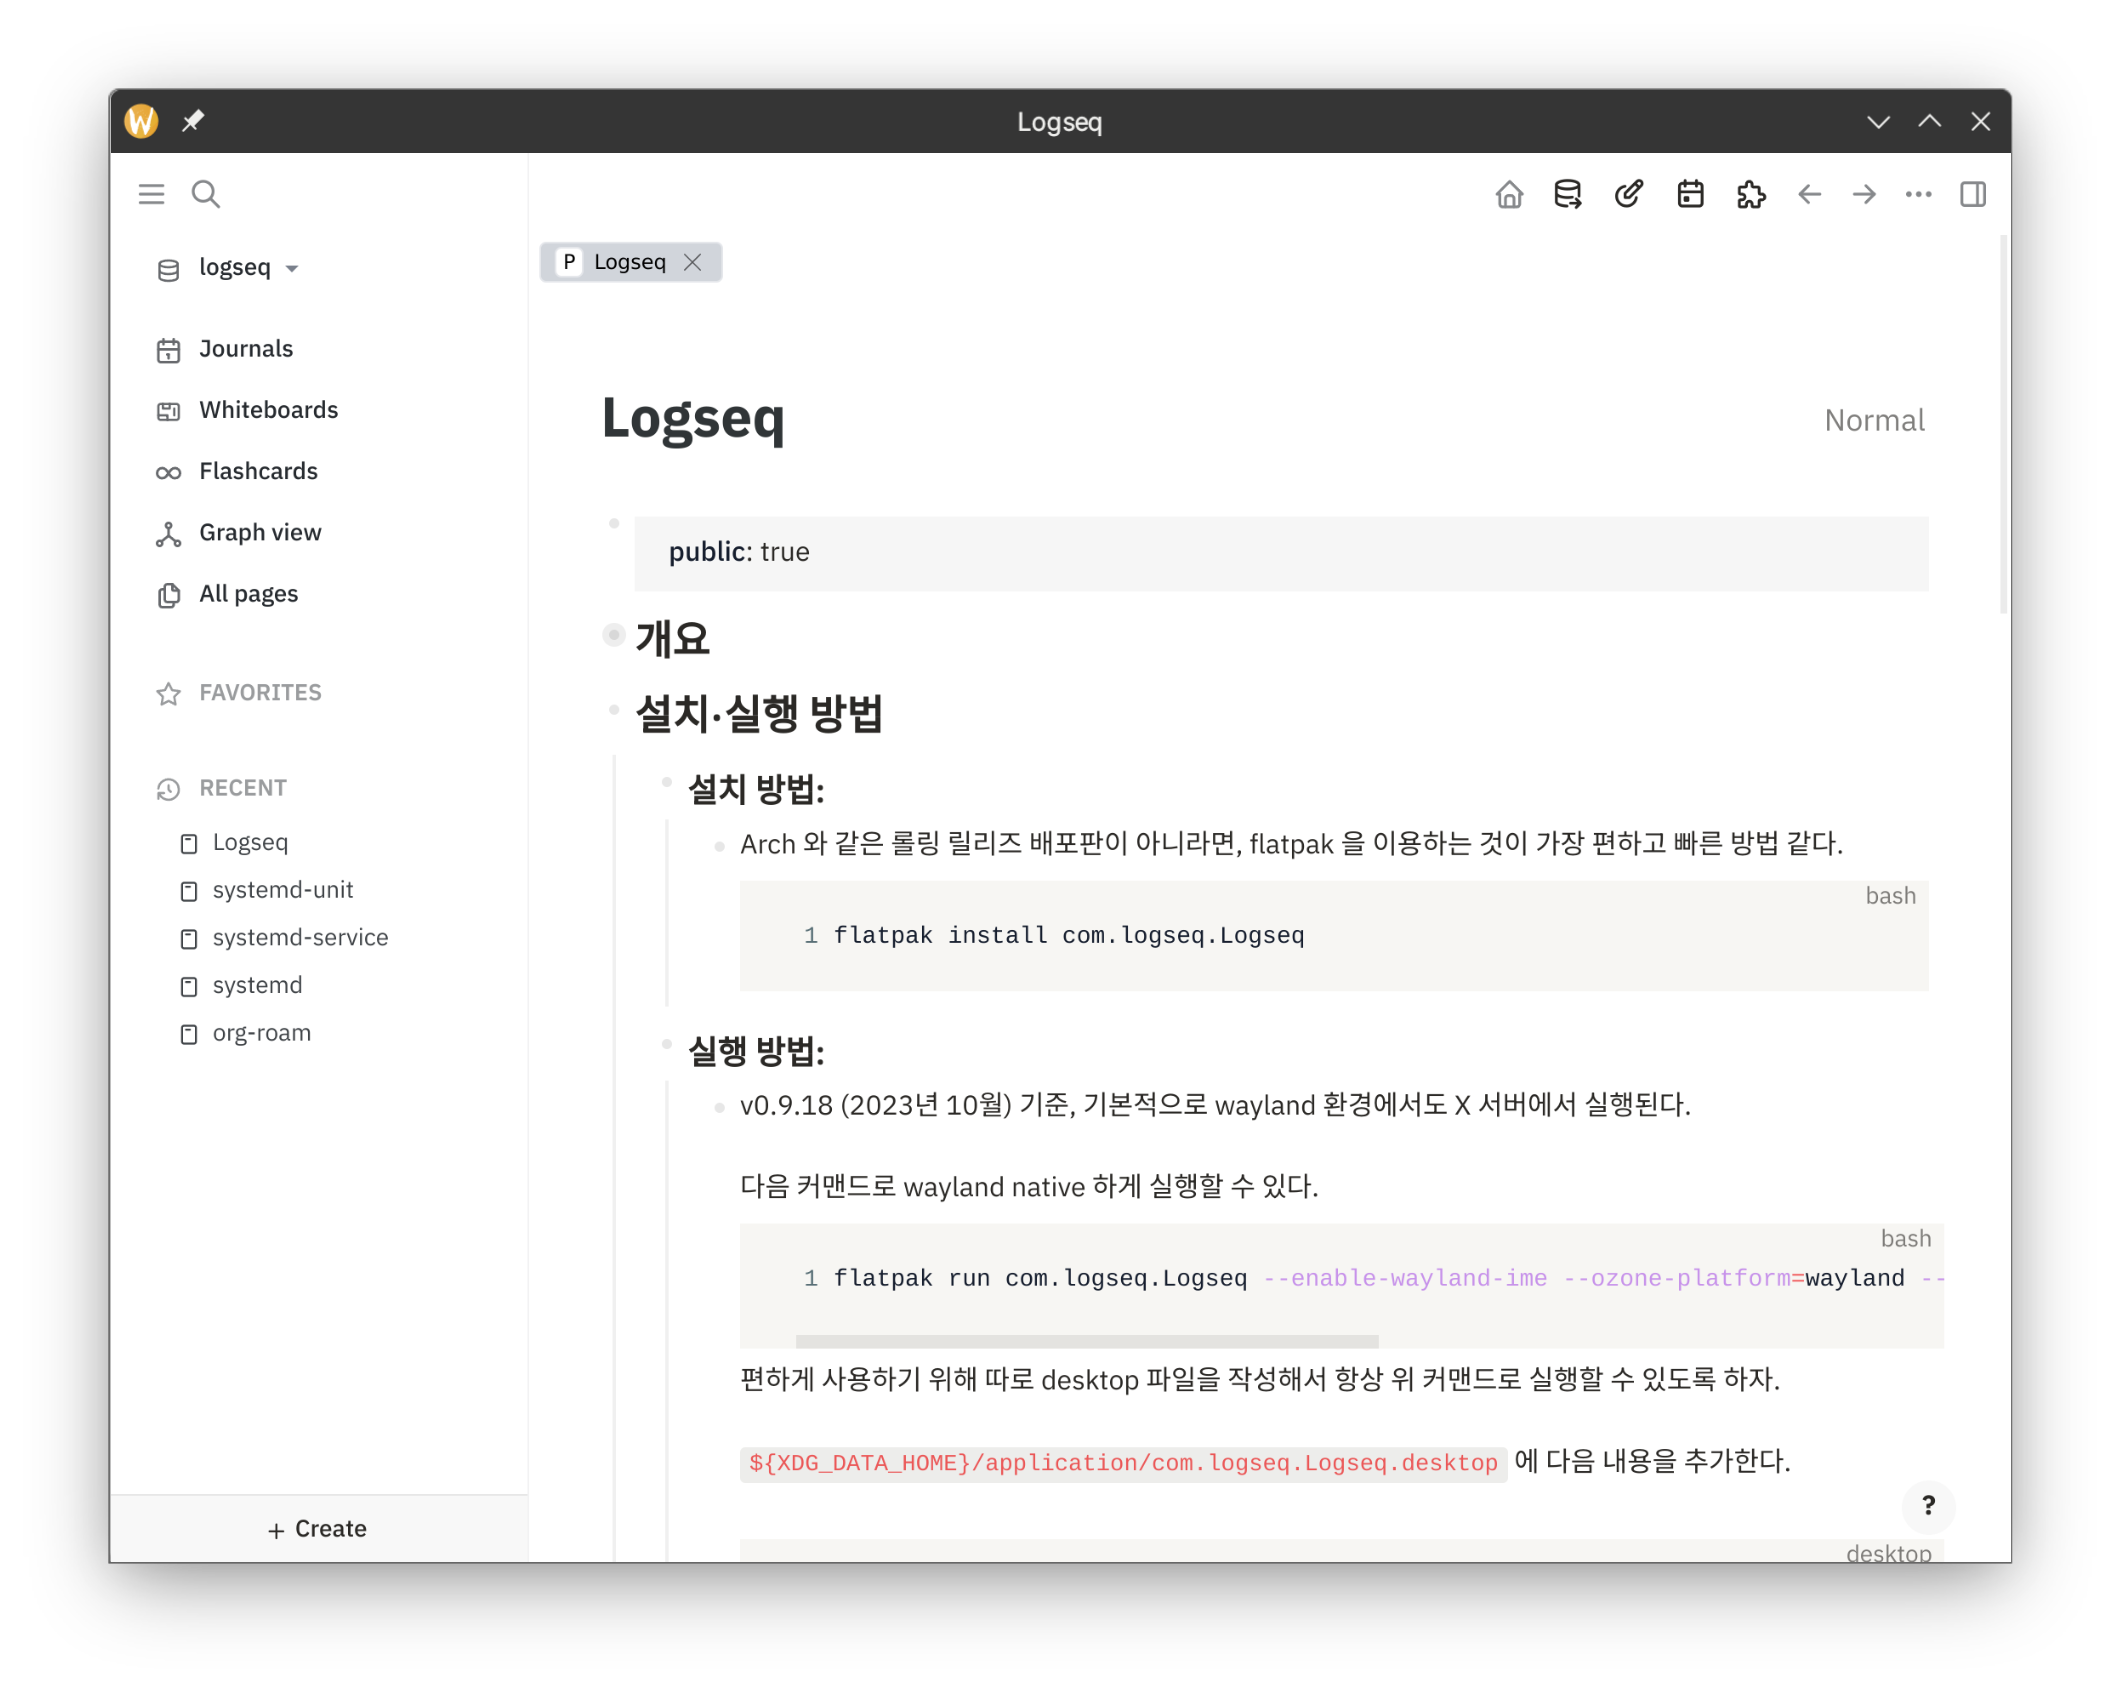Viewport: 2120px width, 1692px height.
Task: Navigate back with left arrow
Action: (1809, 194)
